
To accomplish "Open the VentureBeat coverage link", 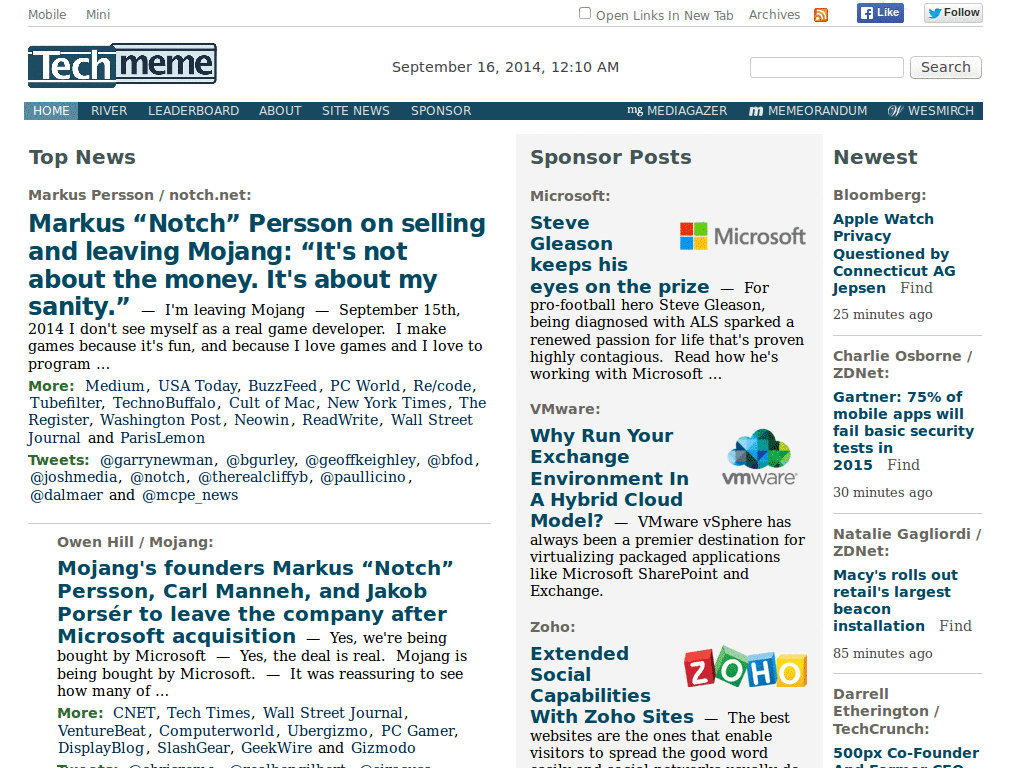I will [x=103, y=731].
